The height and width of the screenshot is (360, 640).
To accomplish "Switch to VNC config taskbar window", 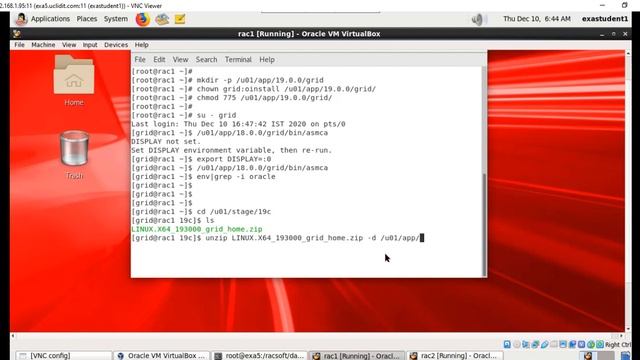I will [x=63, y=356].
